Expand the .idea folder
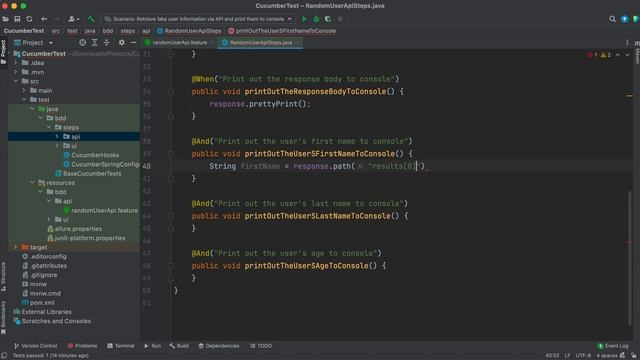The height and width of the screenshot is (360, 640). pyautogui.click(x=16, y=63)
